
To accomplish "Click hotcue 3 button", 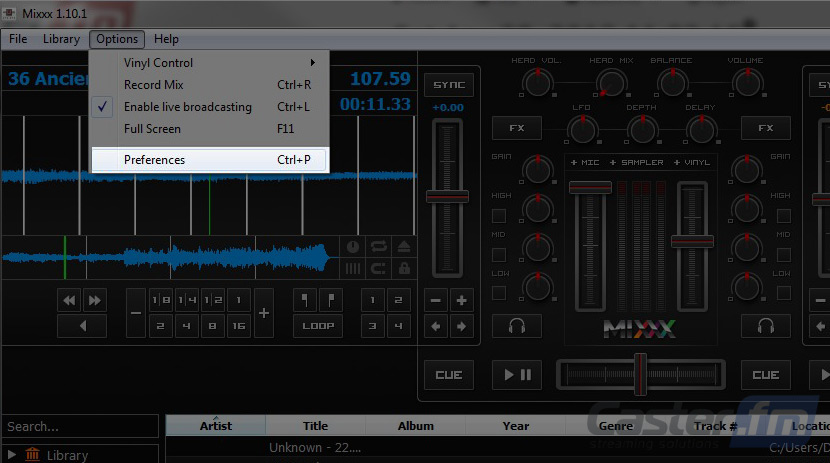I will [x=373, y=326].
